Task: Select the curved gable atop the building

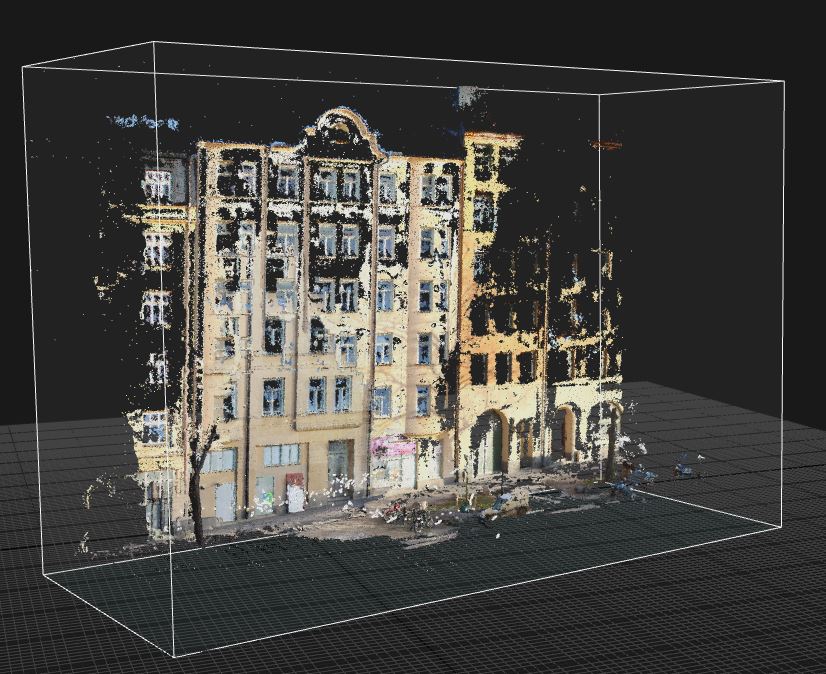Action: tap(340, 132)
